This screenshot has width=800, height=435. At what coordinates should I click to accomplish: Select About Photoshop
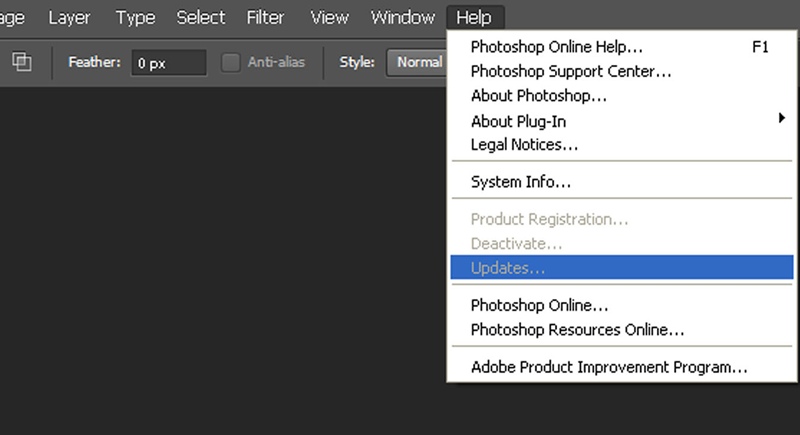coord(621,96)
